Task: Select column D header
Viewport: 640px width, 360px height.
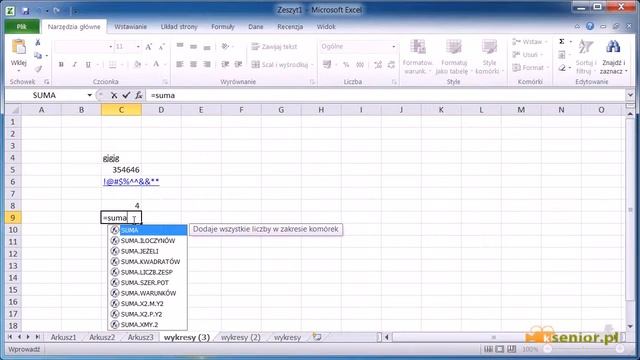Action: [161, 110]
